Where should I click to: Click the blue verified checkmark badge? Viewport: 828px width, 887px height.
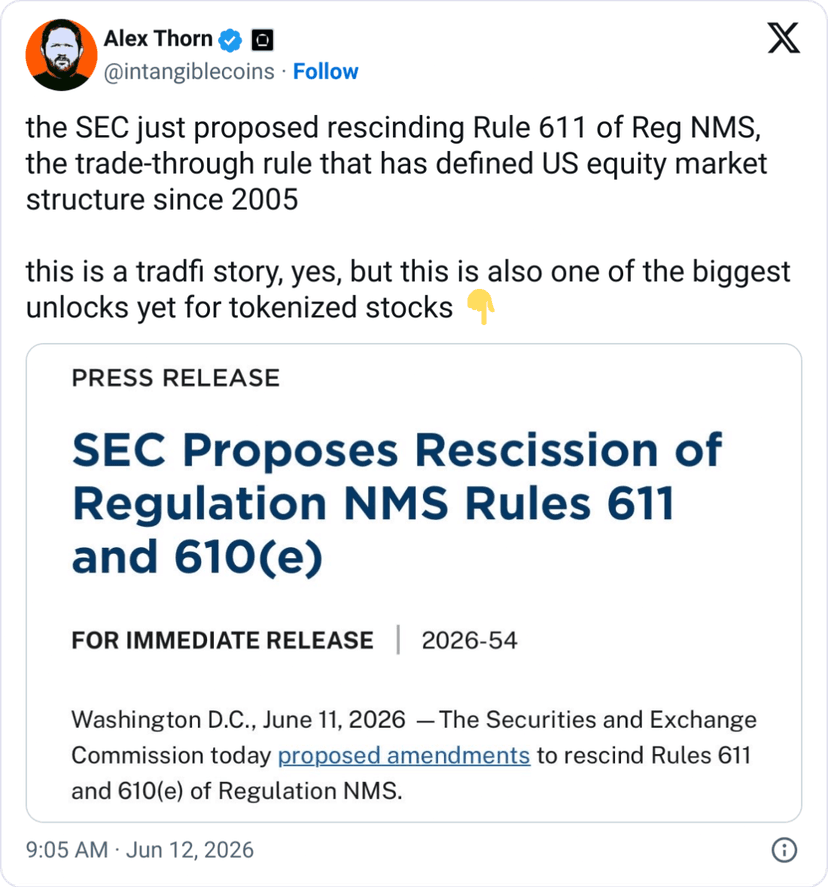click(x=230, y=40)
